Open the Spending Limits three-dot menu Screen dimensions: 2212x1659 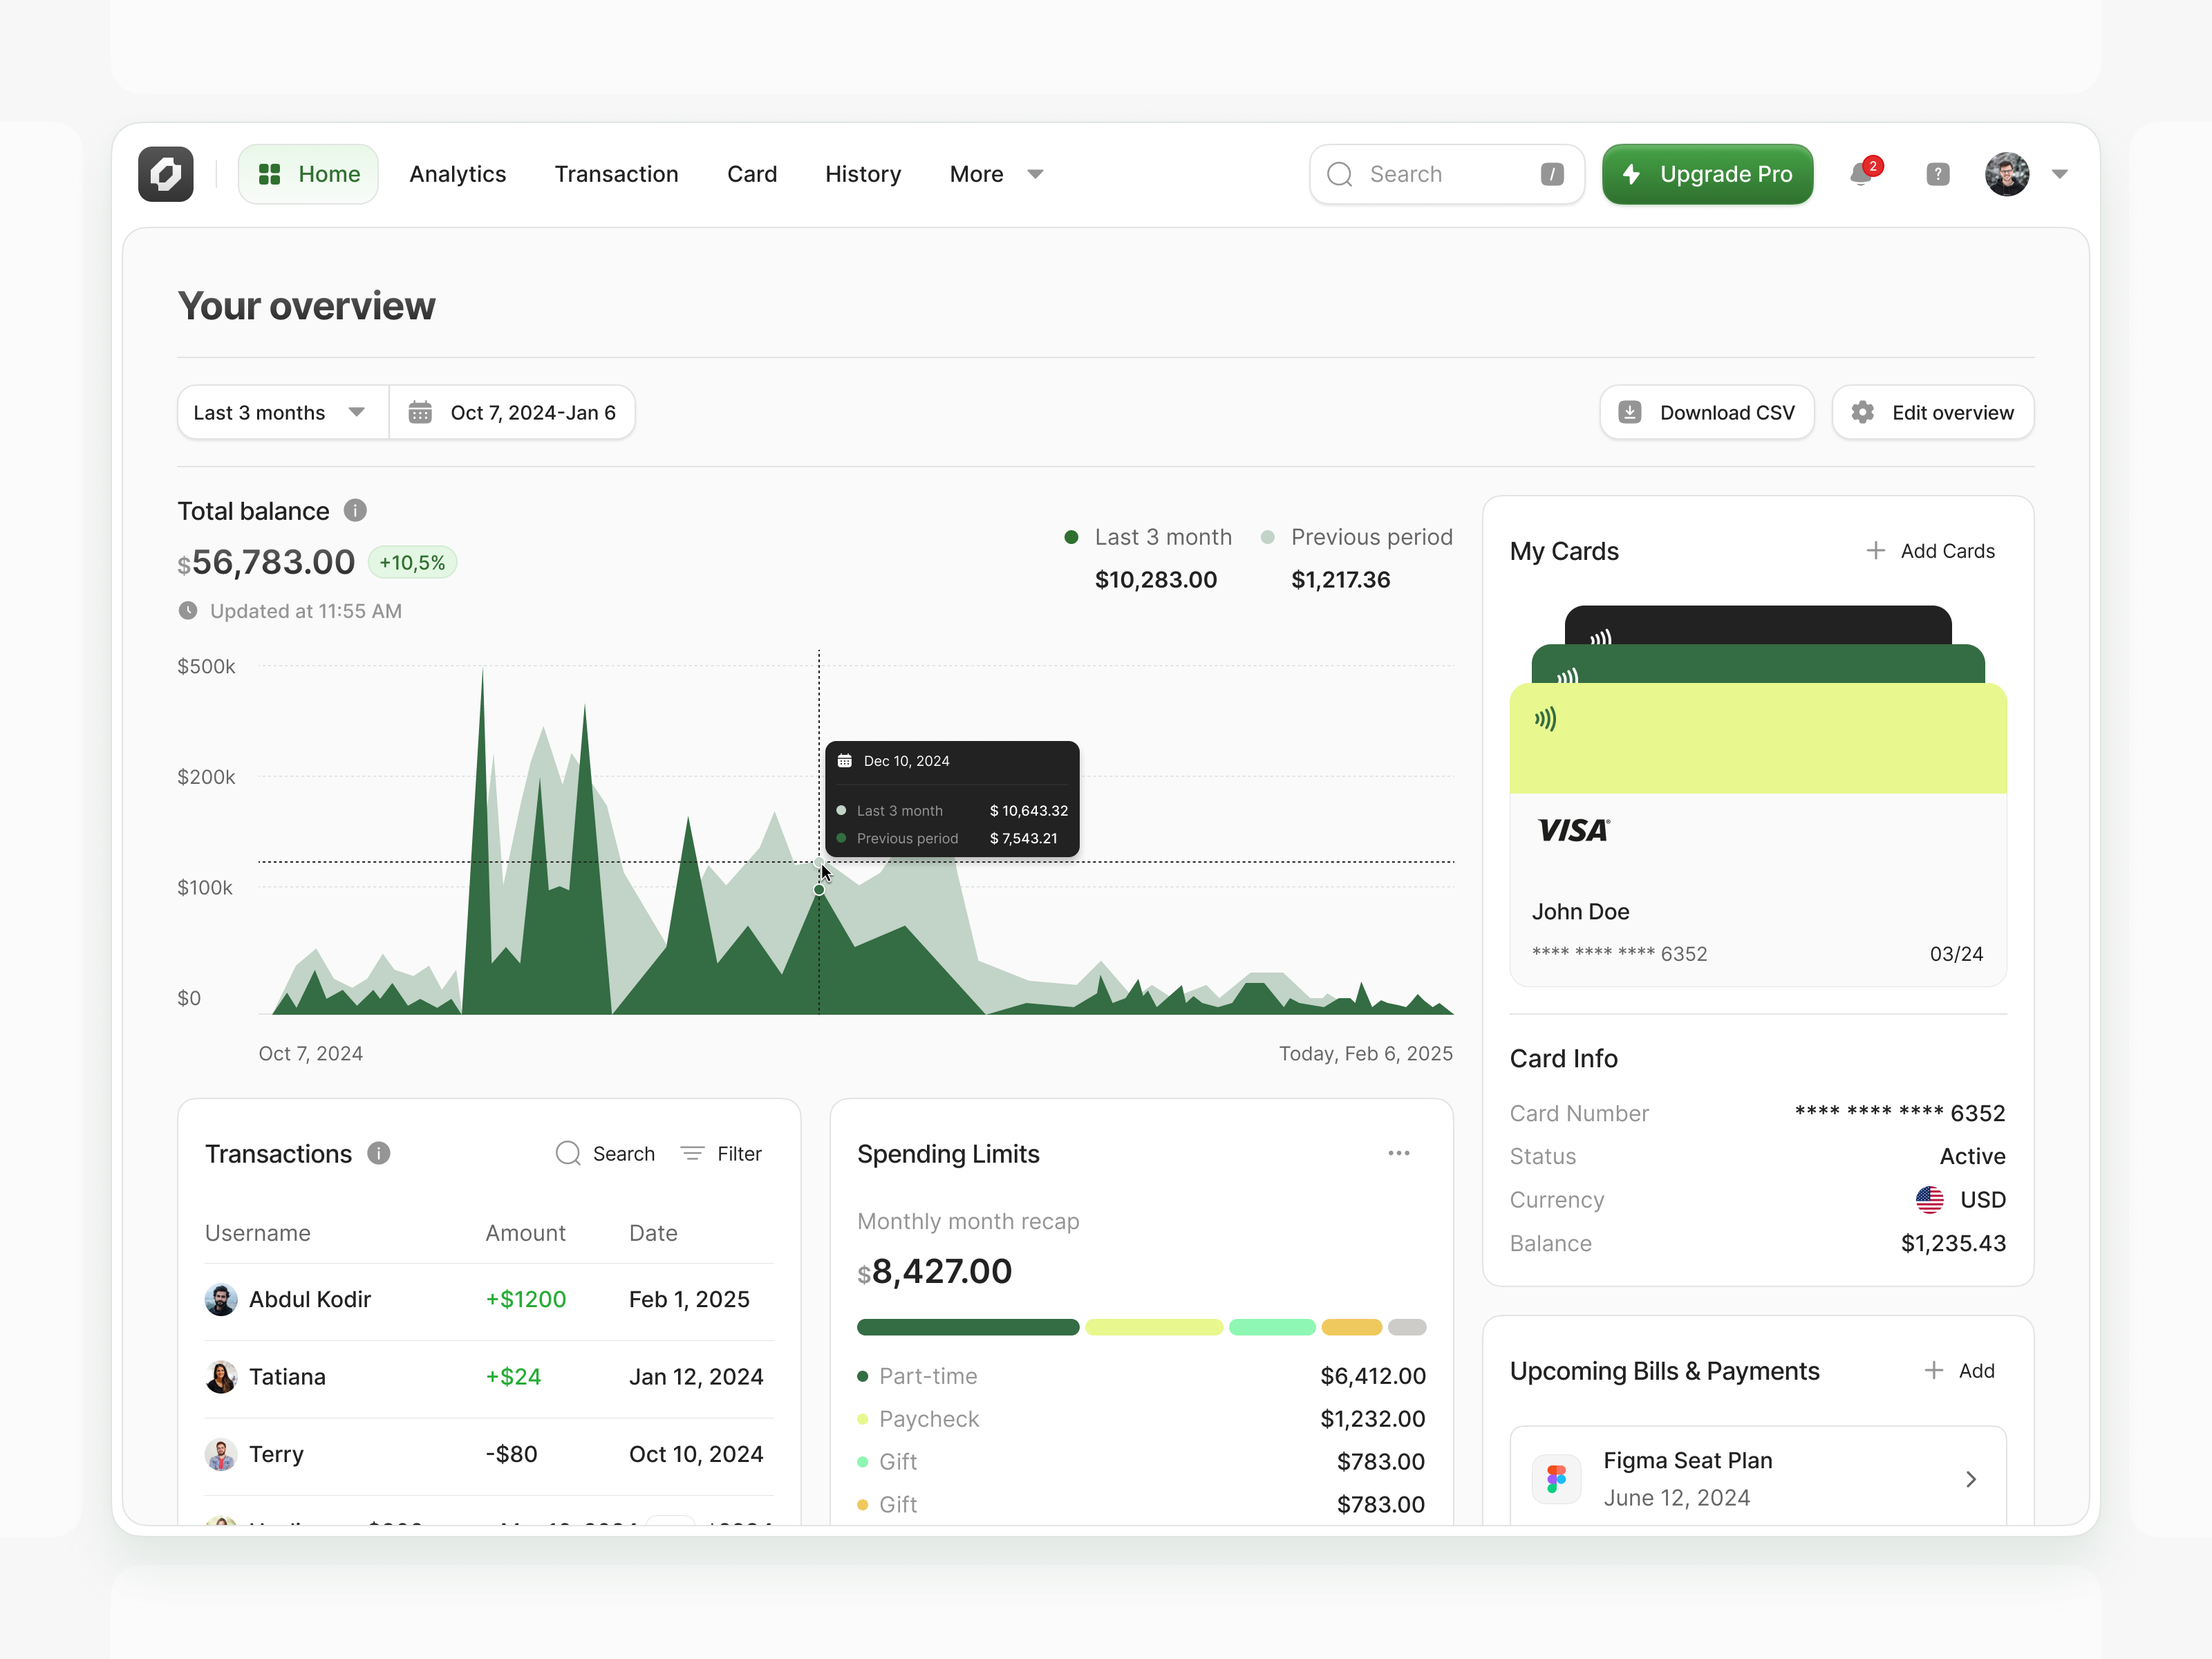coord(1399,1152)
